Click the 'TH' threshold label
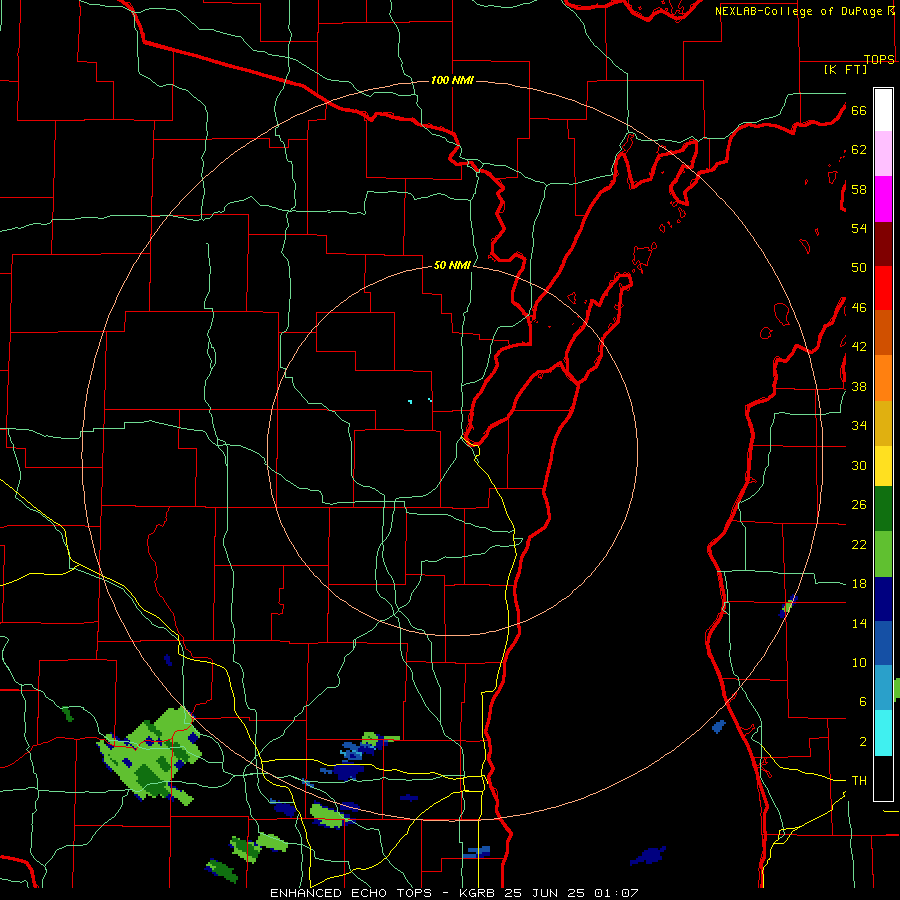This screenshot has width=900, height=900. 859,781
